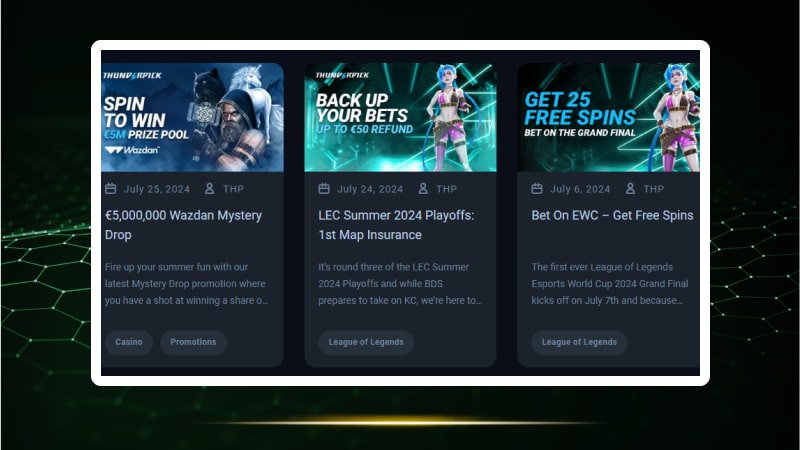Click the author icon on the Wazdan card
Image resolution: width=800 pixels, height=450 pixels.
(210, 189)
